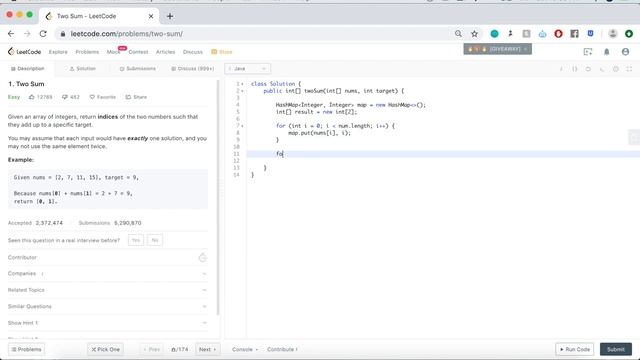The width and height of the screenshot is (640, 360).
Task: Click the editor braces format icon
Action: 574,69
